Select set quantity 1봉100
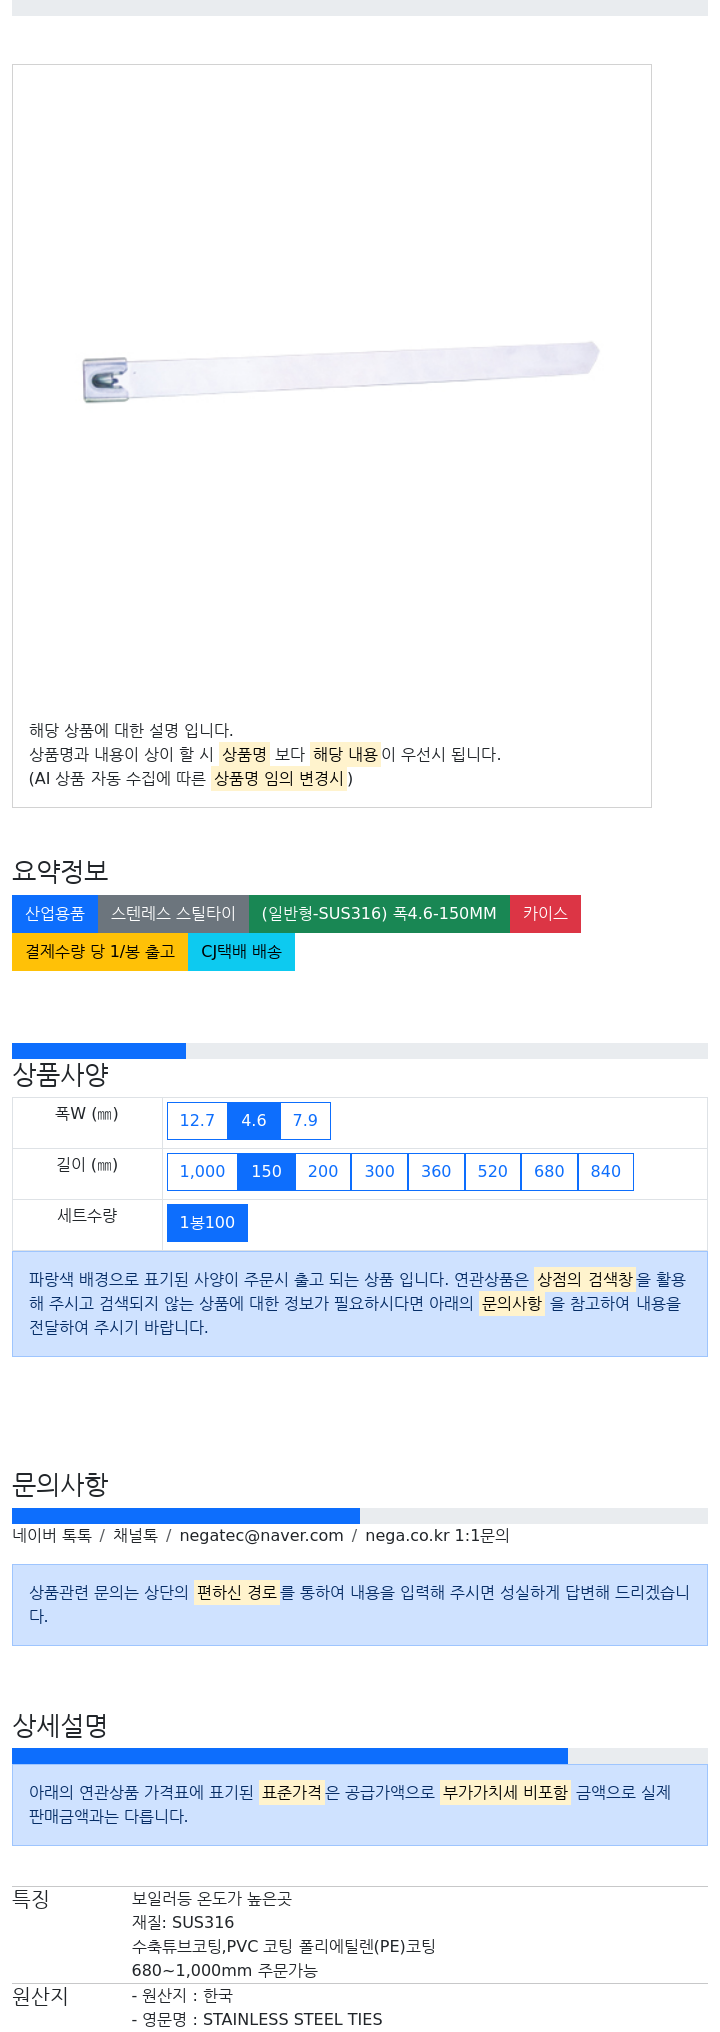 point(207,1223)
